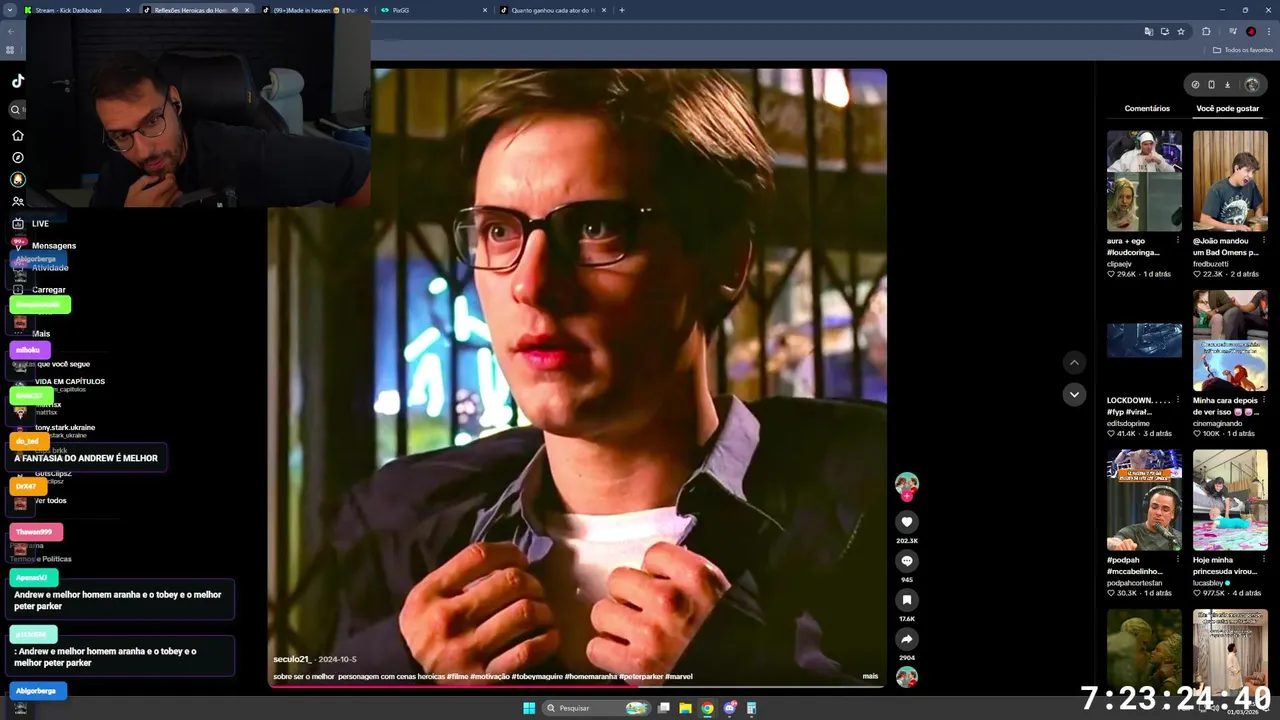The width and height of the screenshot is (1280, 720).
Task: Bookmark this page with the star icon
Action: (1181, 31)
